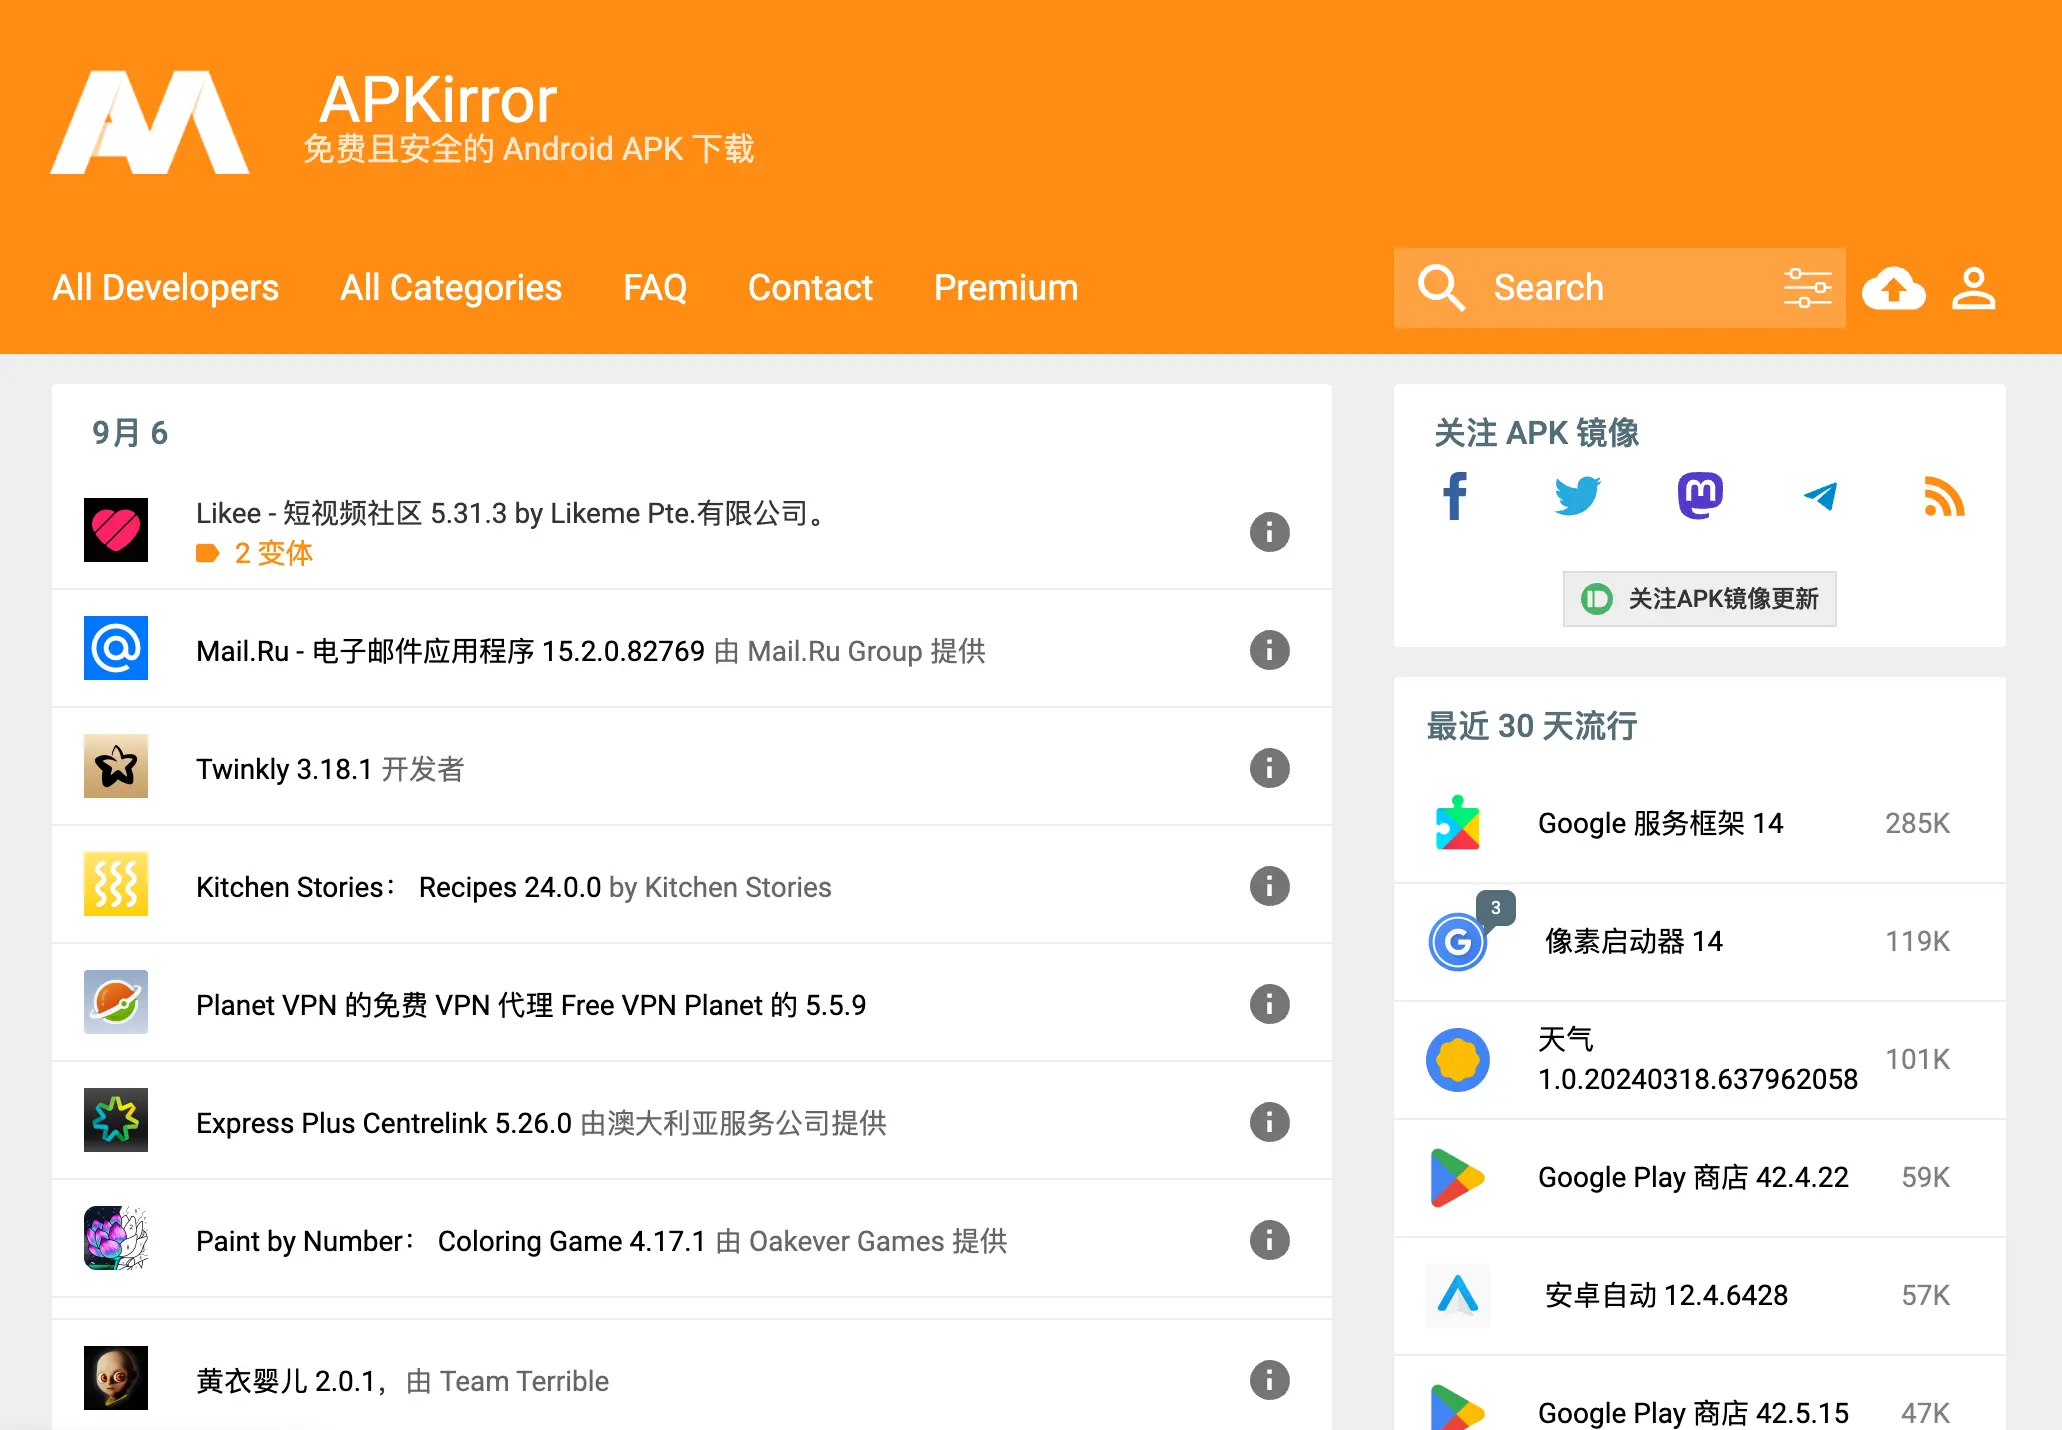Open the user account icon

pos(1973,289)
